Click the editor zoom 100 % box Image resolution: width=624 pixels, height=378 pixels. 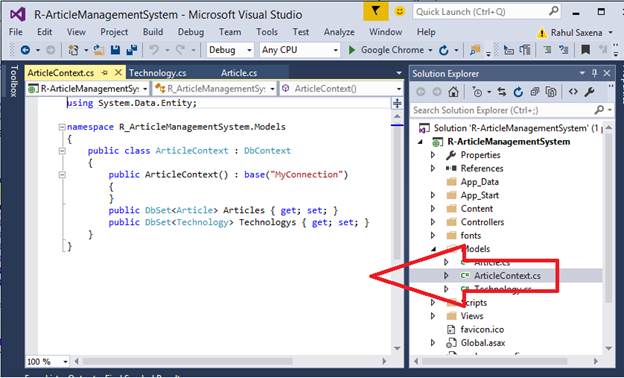pyautogui.click(x=47, y=362)
